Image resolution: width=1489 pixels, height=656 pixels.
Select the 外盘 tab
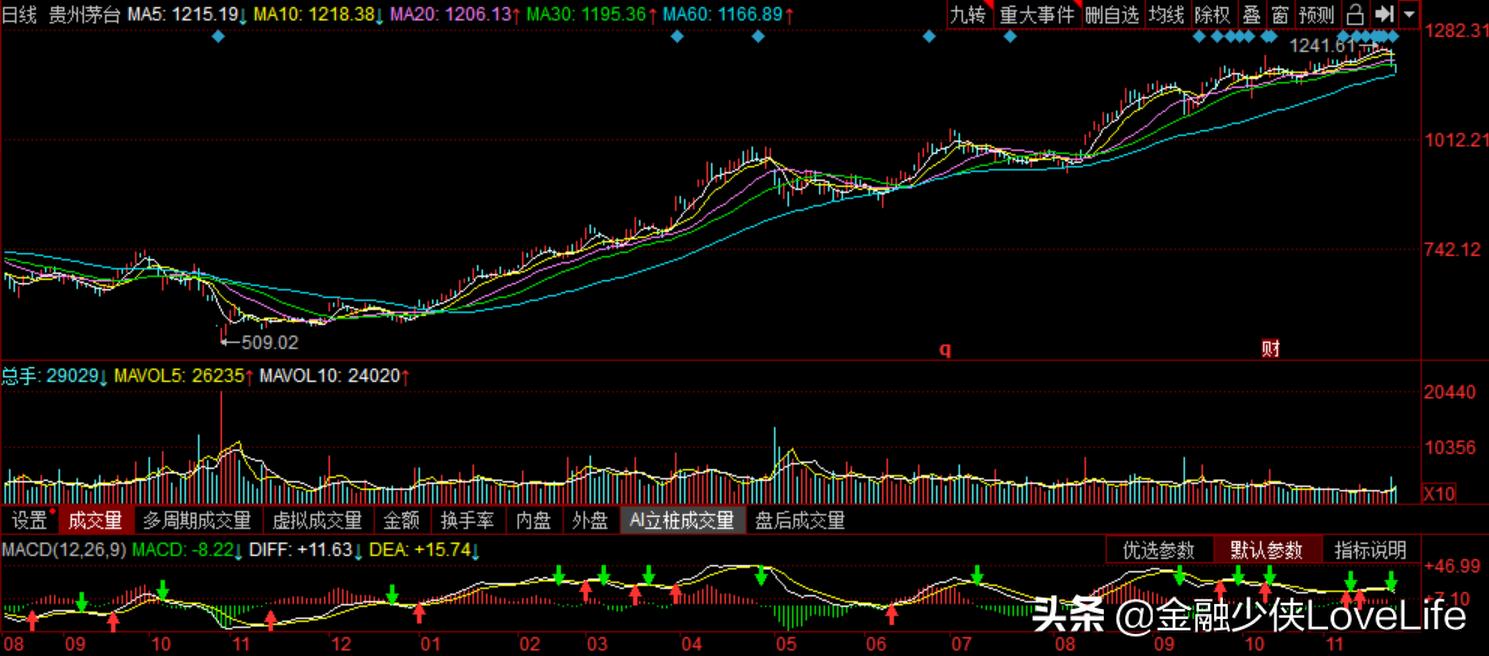590,520
